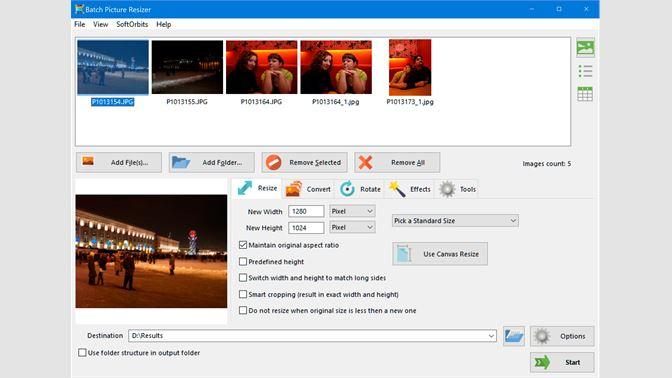Screen dimensions: 672x378
Task: Click the Images count: 5 label
Action: tap(546, 163)
